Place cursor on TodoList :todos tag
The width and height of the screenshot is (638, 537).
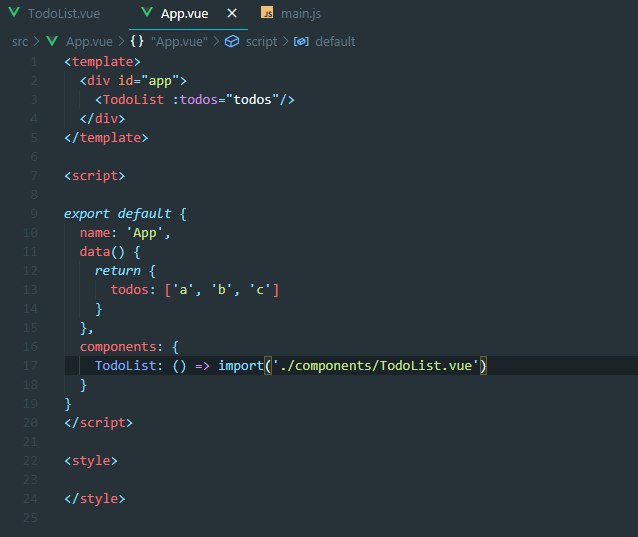[x=194, y=100]
